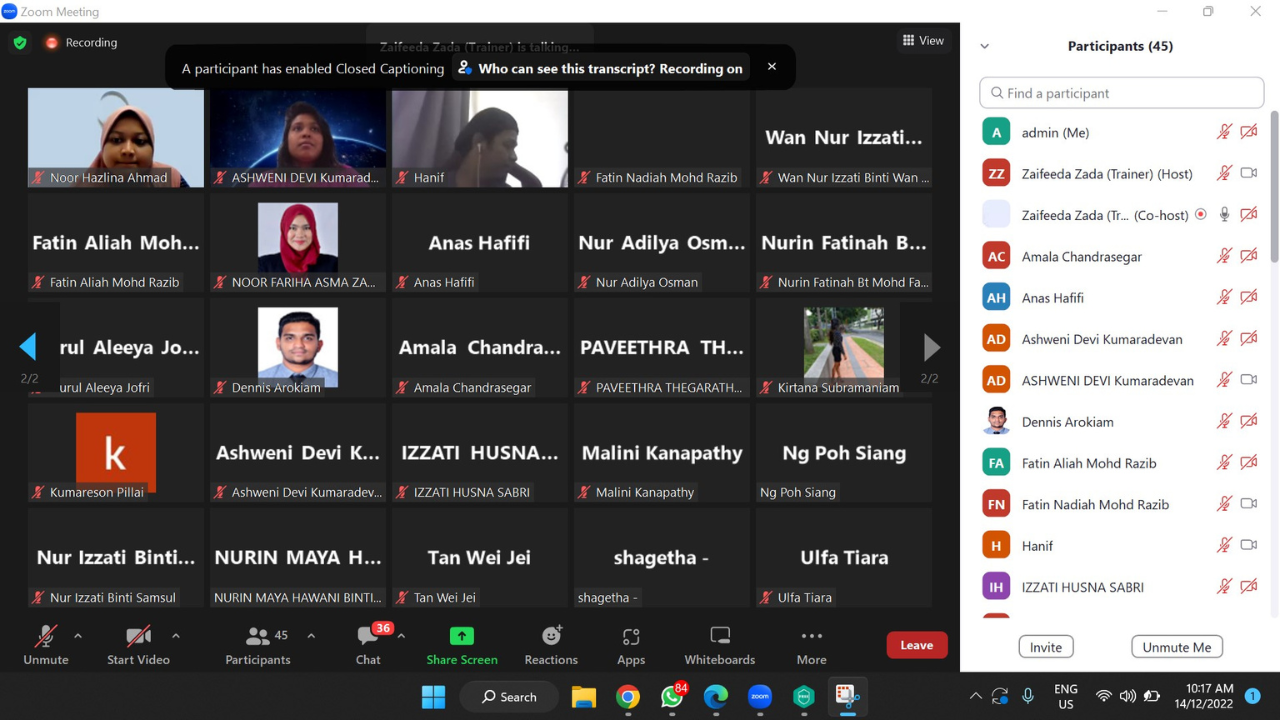This screenshot has height=720, width=1280.
Task: Open Chat with 36 unread messages
Action: [x=368, y=645]
